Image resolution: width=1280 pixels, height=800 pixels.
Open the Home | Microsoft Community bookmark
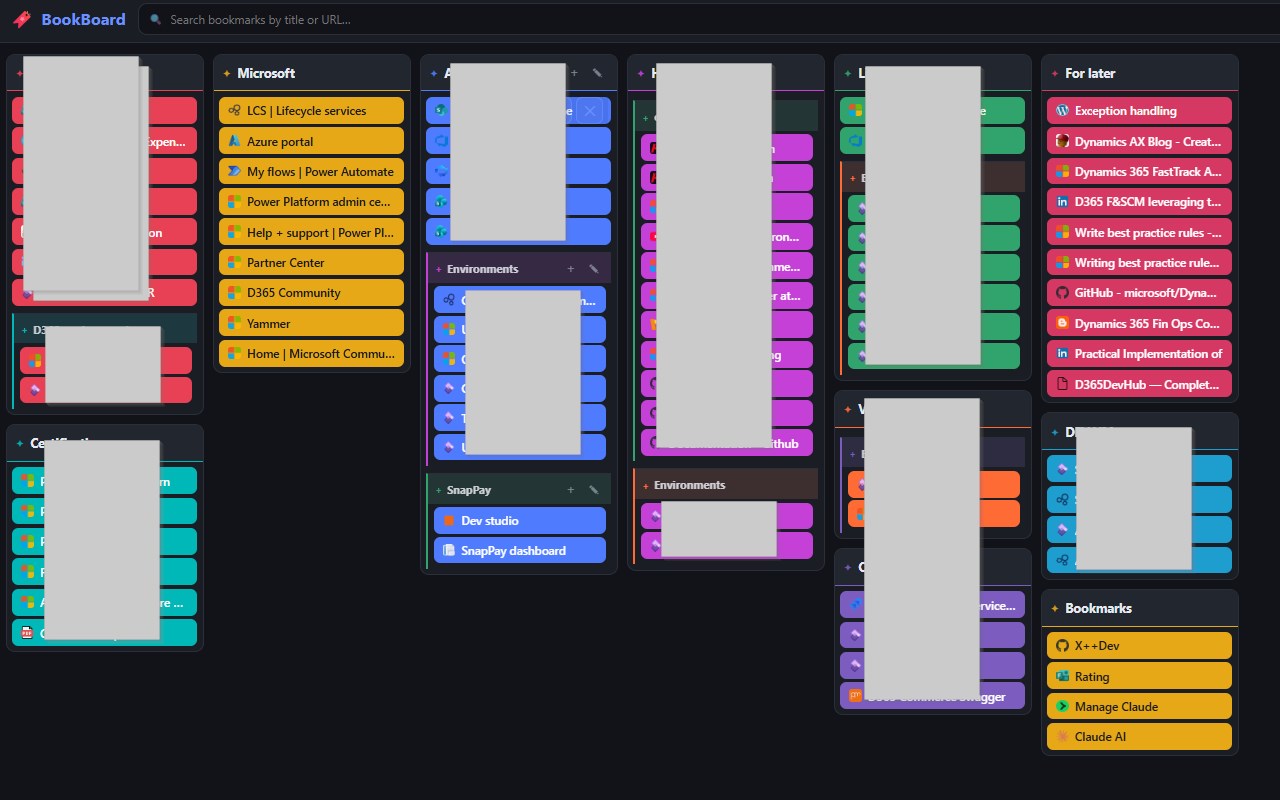tap(311, 353)
